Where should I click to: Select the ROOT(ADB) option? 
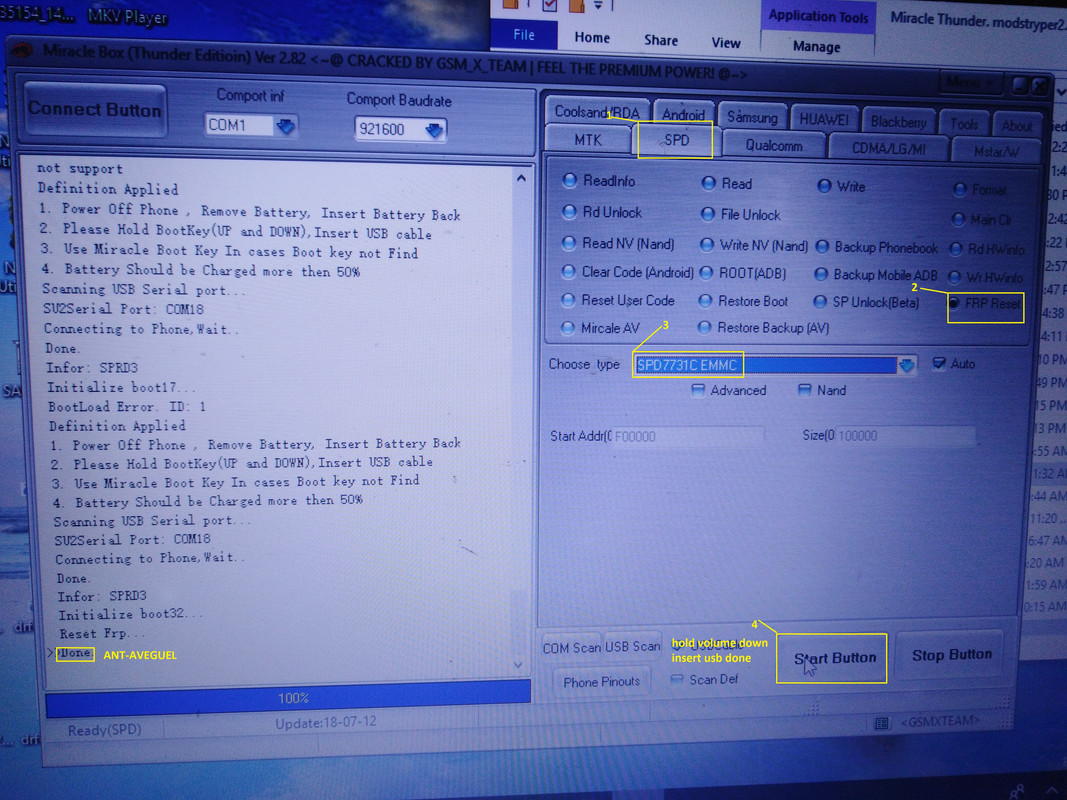click(x=742, y=273)
